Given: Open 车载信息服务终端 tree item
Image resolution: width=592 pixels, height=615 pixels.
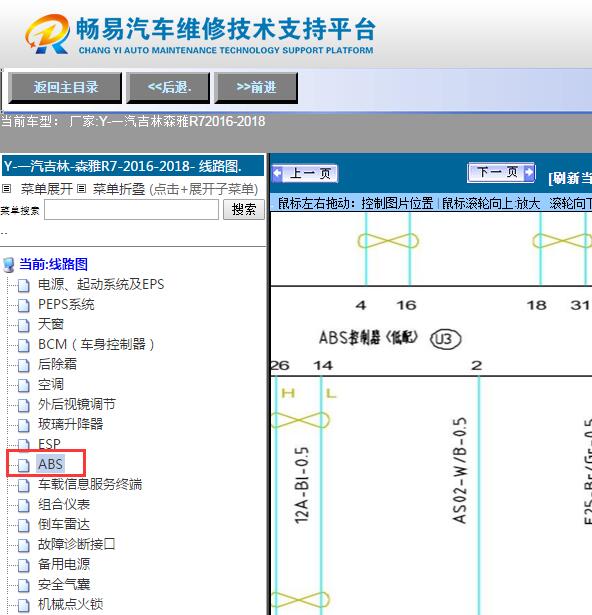Looking at the screenshot, I should coord(90,484).
